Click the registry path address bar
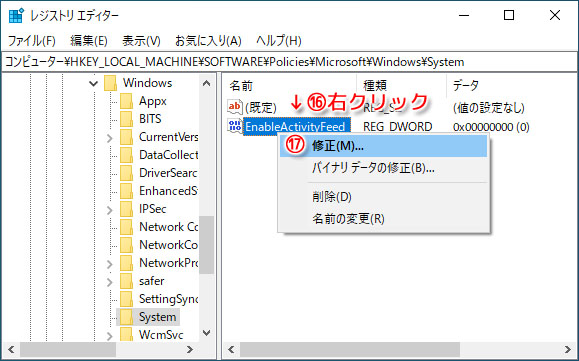579x361 pixels. click(289, 62)
